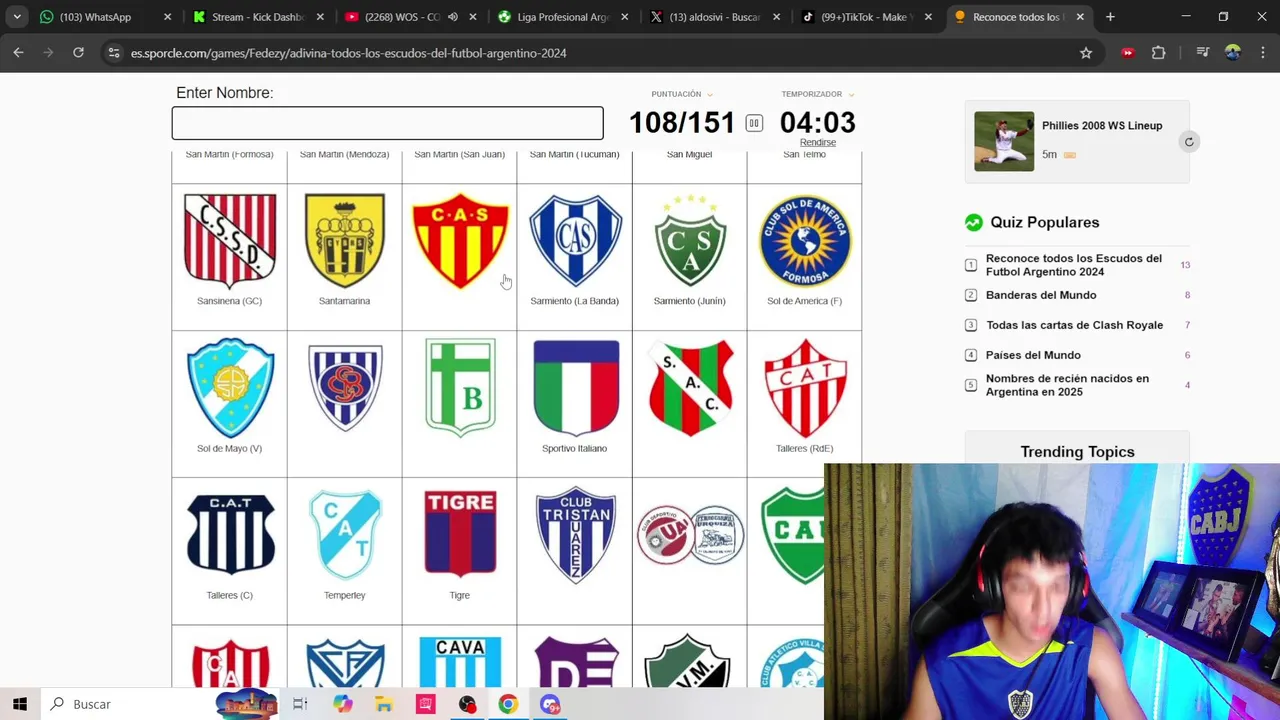Close the WhatsApp tab
The width and height of the screenshot is (1280, 720).
(x=167, y=17)
